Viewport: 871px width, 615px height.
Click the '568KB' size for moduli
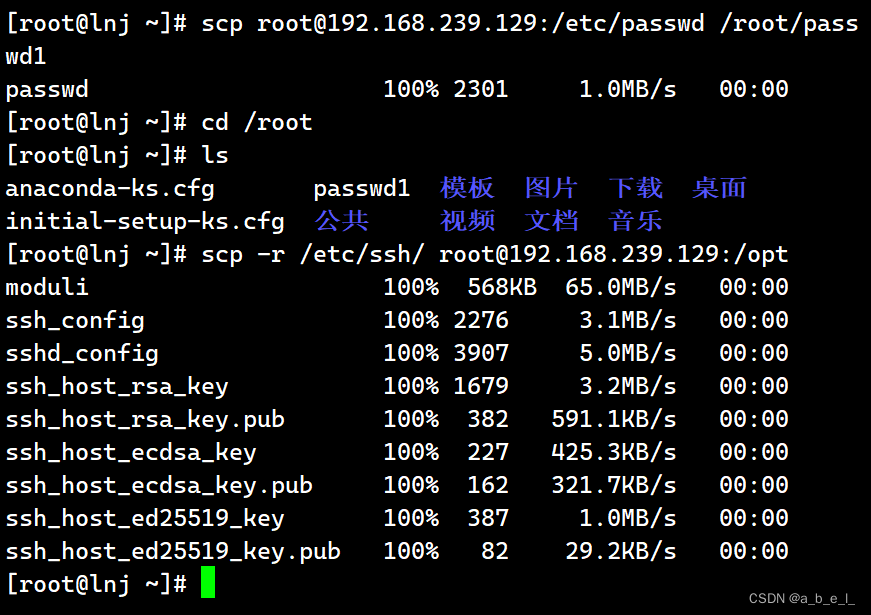coord(502,287)
